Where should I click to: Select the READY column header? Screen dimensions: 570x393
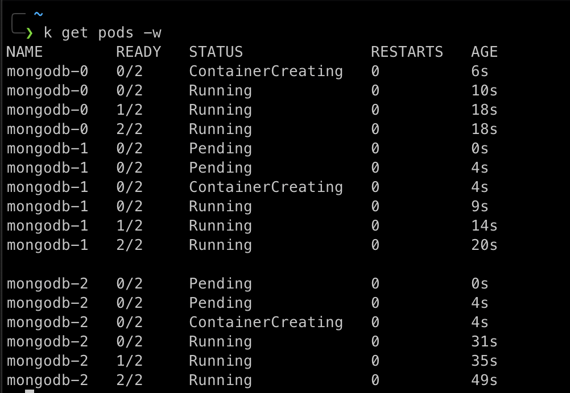click(x=139, y=52)
